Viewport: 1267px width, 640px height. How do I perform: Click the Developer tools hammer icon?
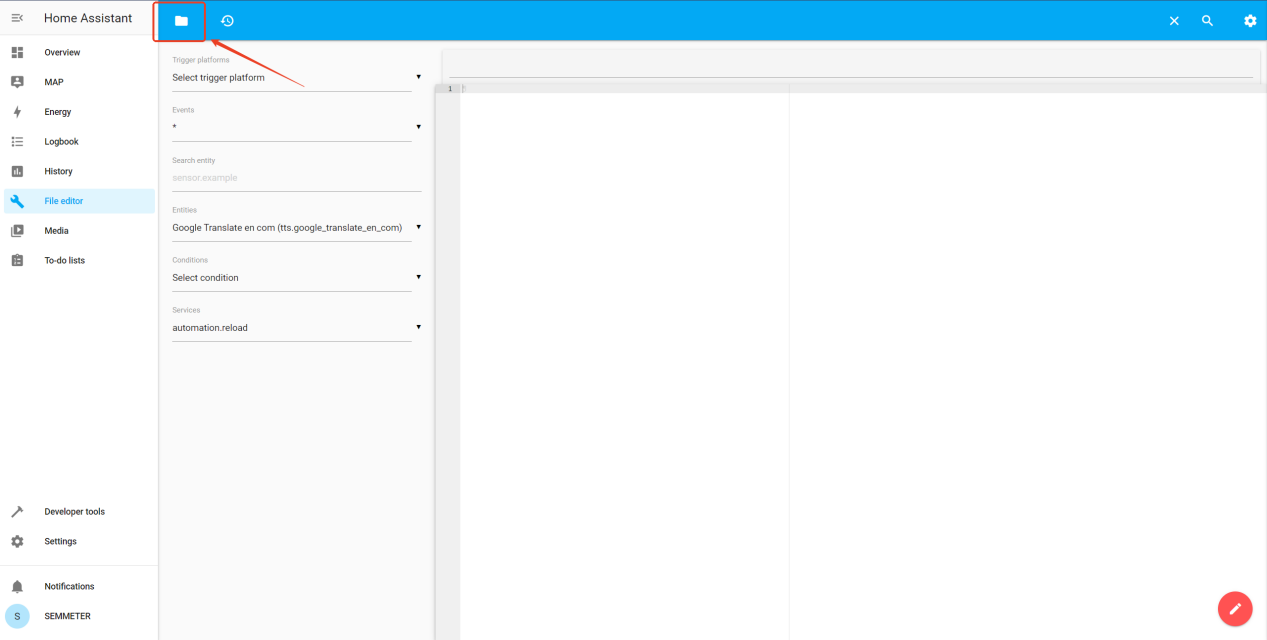[17, 512]
